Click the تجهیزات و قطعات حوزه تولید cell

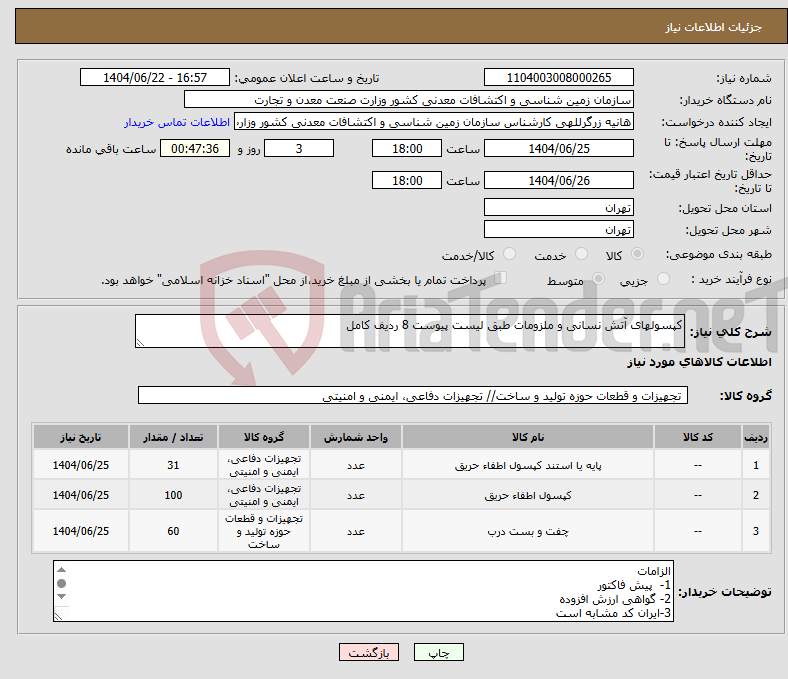(x=264, y=531)
